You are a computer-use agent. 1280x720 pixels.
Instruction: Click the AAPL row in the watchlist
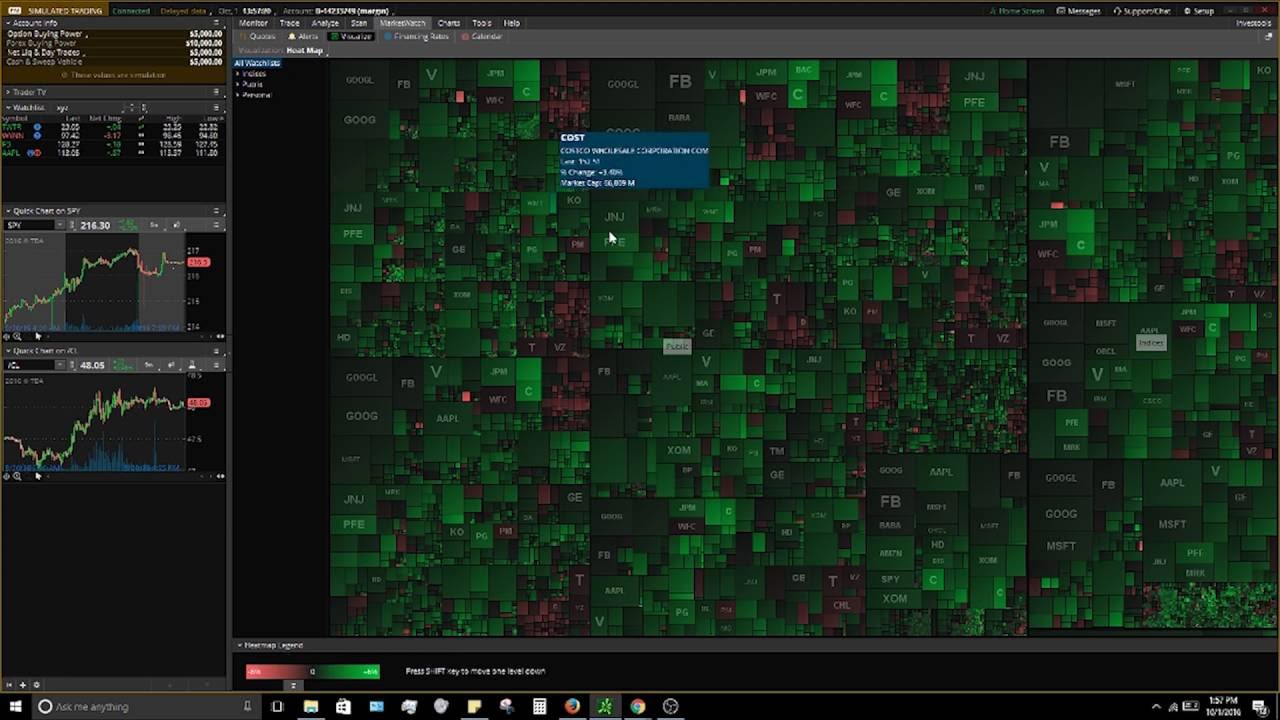coord(112,153)
